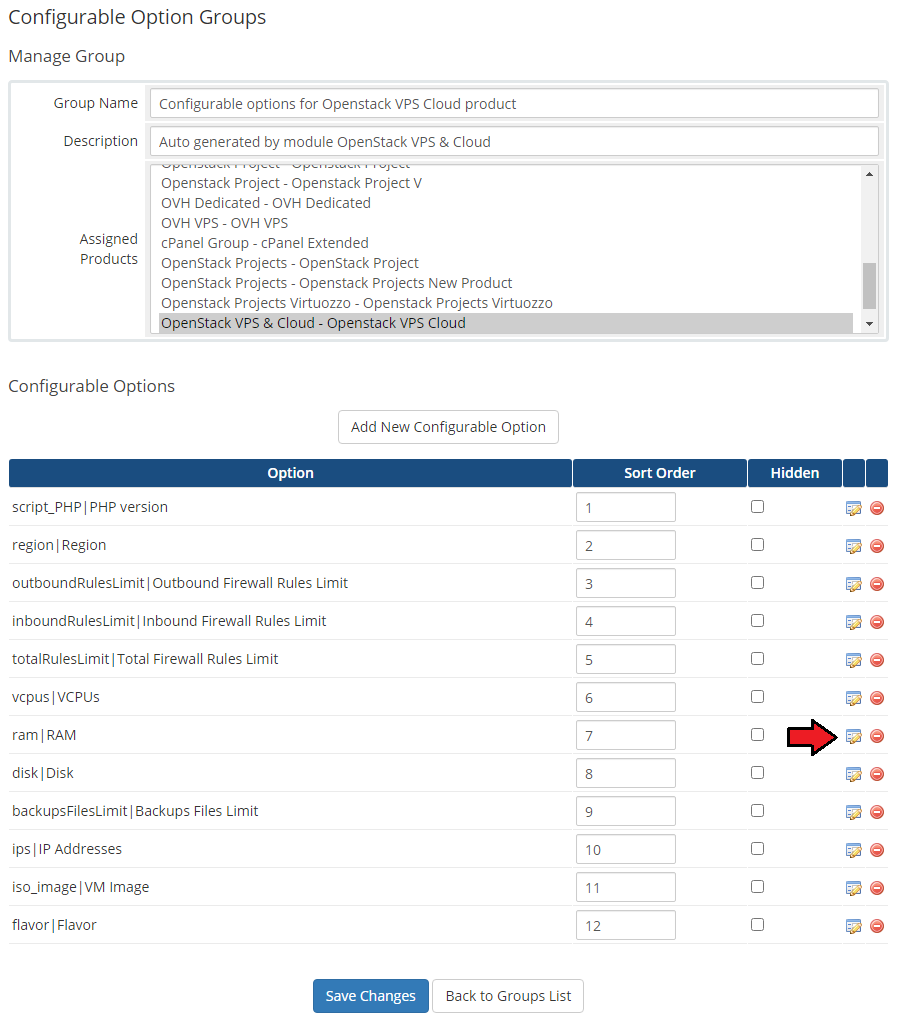Edit the outboundRulesLimit option

tap(853, 584)
